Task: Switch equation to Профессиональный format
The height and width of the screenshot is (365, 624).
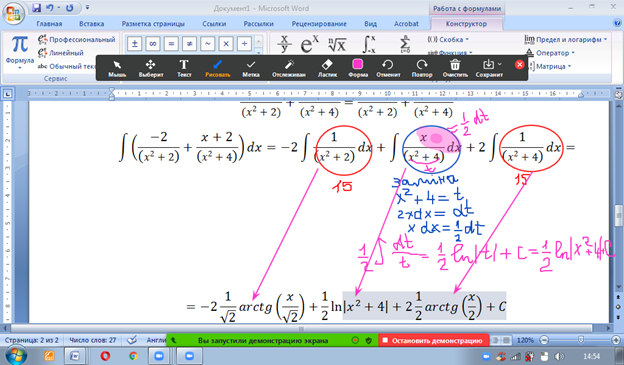Action: [77, 39]
